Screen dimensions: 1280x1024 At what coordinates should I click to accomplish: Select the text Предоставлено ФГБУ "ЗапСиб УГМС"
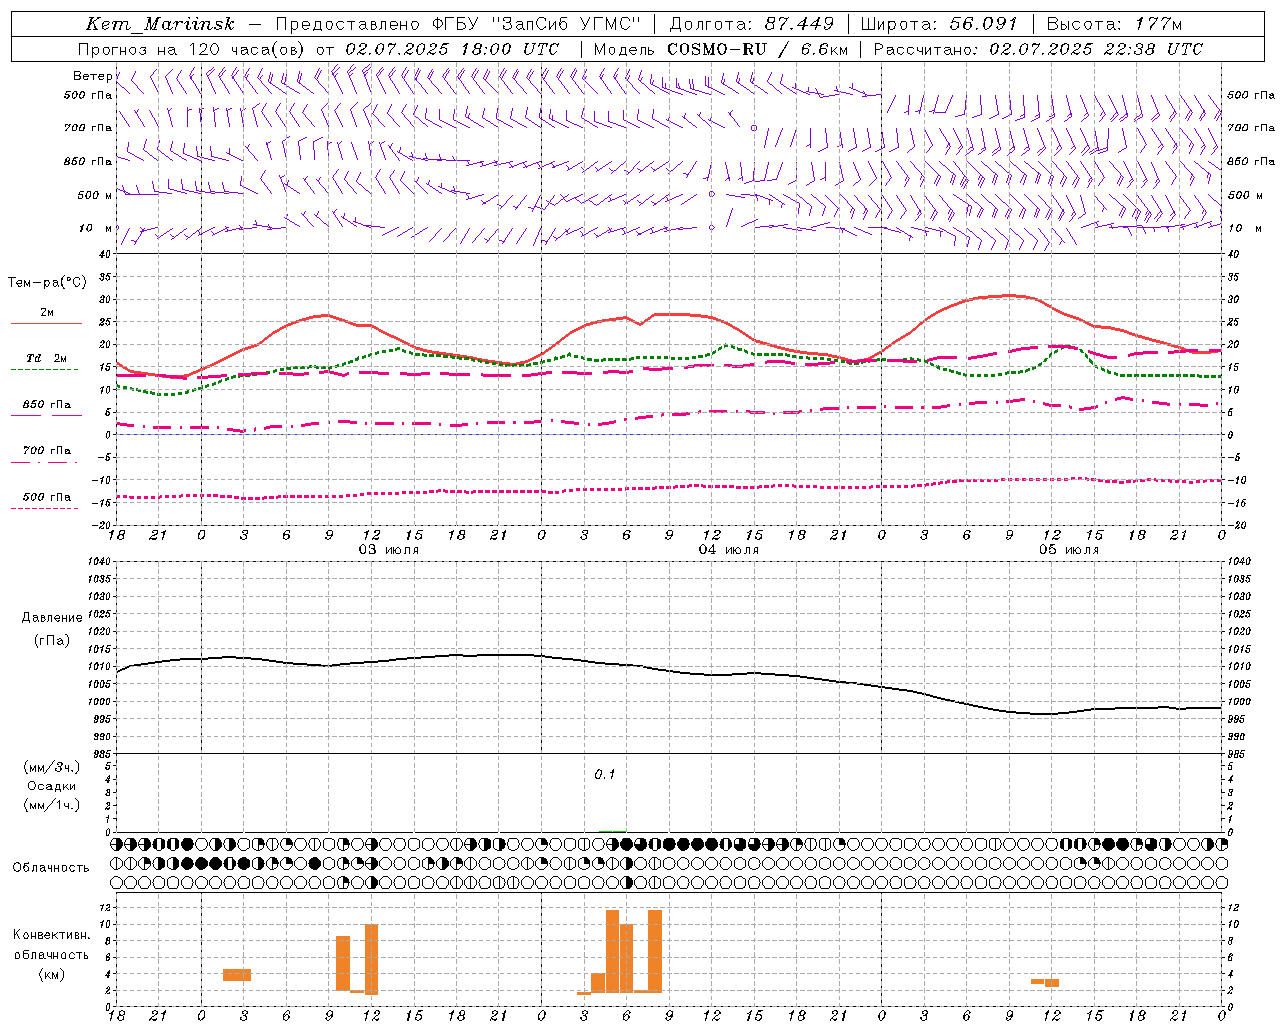click(457, 24)
